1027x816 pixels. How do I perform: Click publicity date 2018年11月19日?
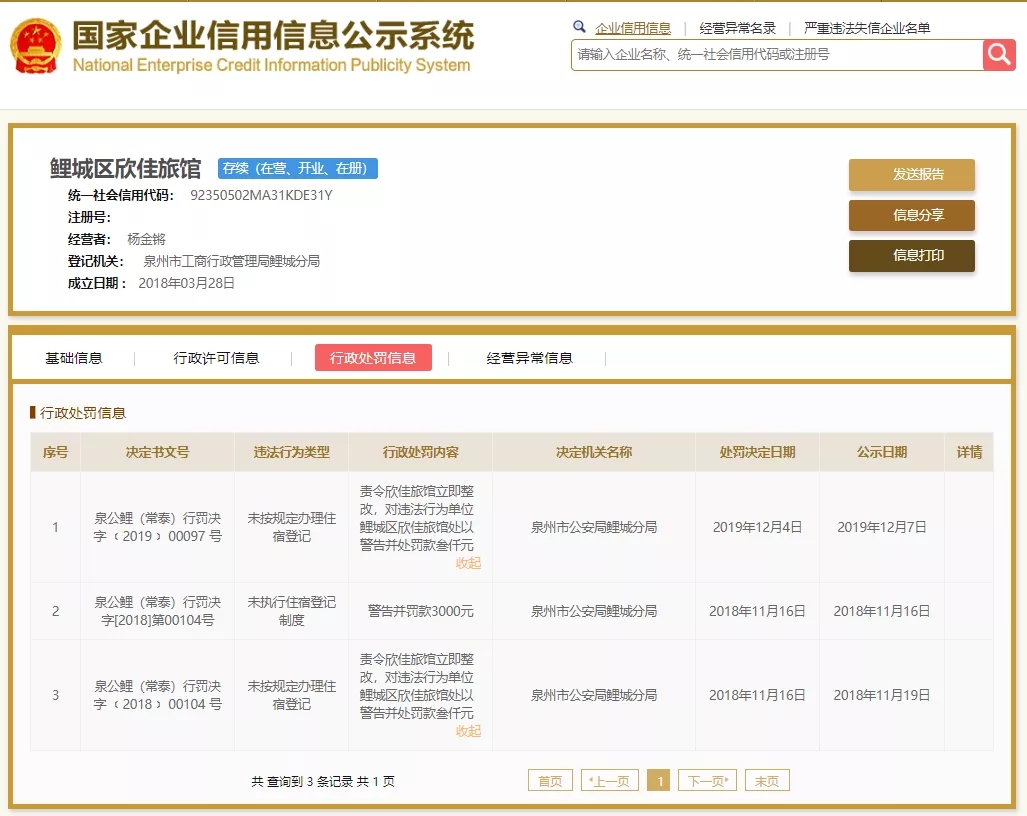coord(882,695)
